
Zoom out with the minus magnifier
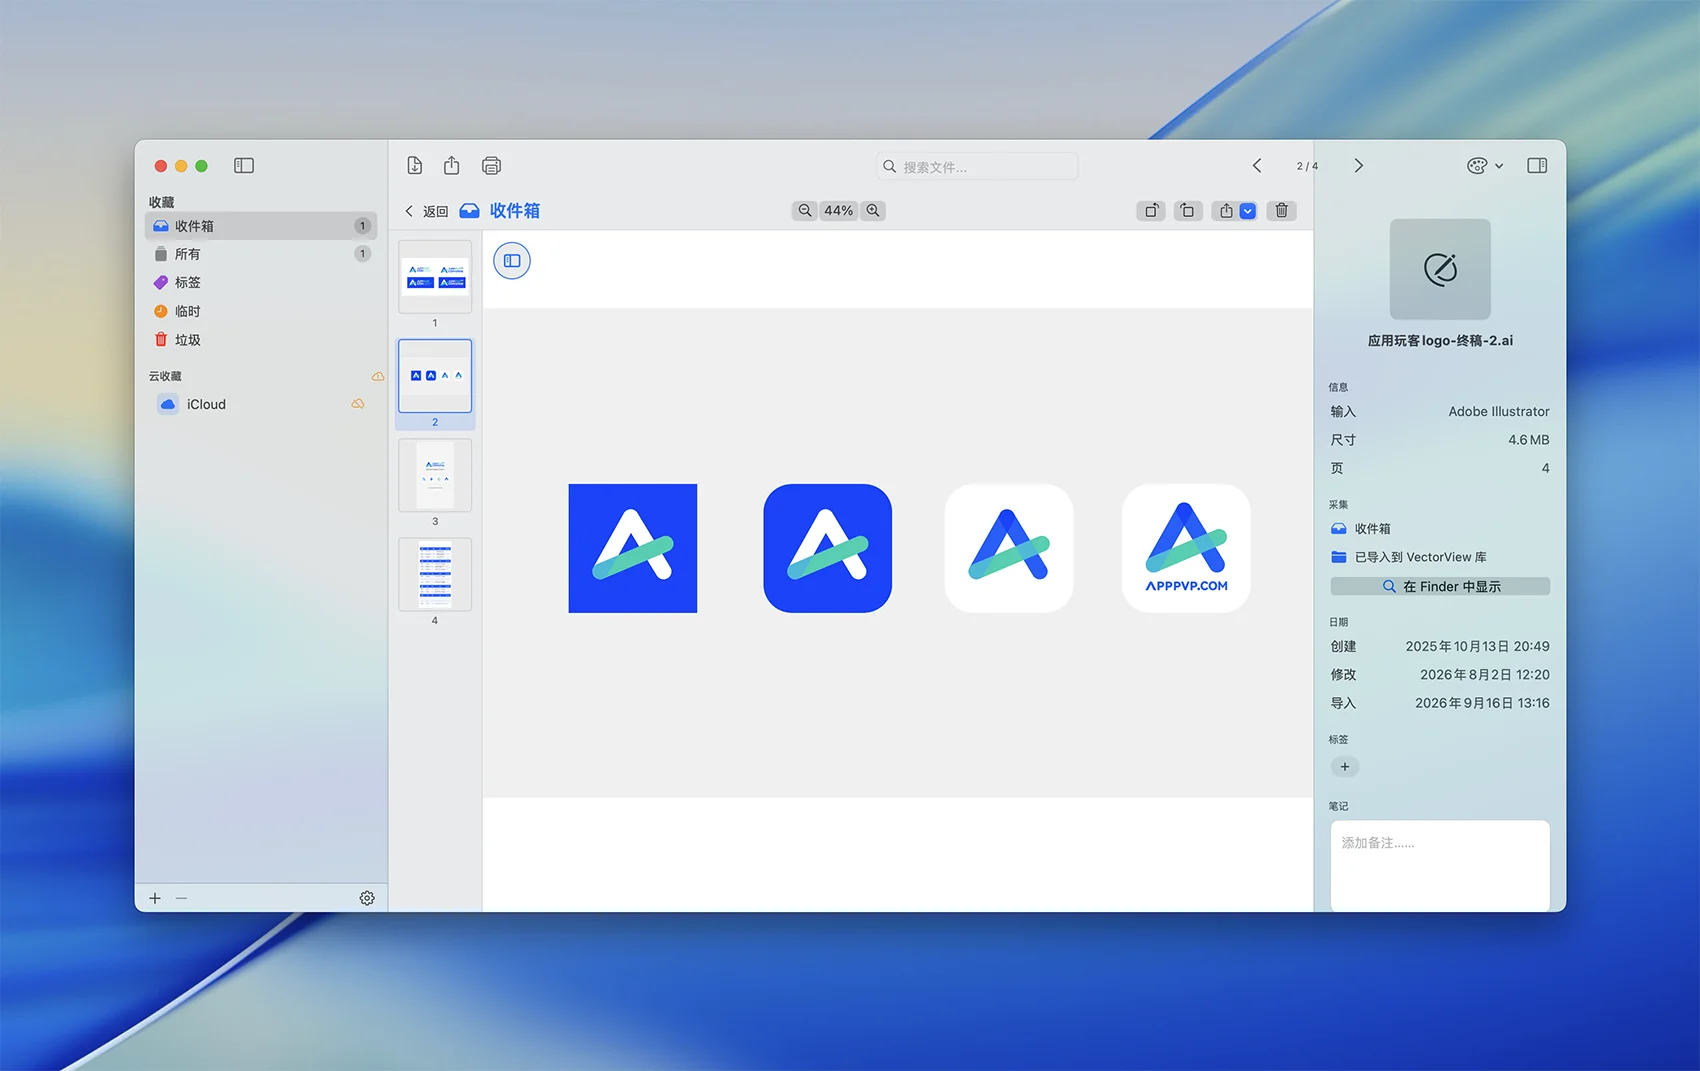click(x=804, y=211)
